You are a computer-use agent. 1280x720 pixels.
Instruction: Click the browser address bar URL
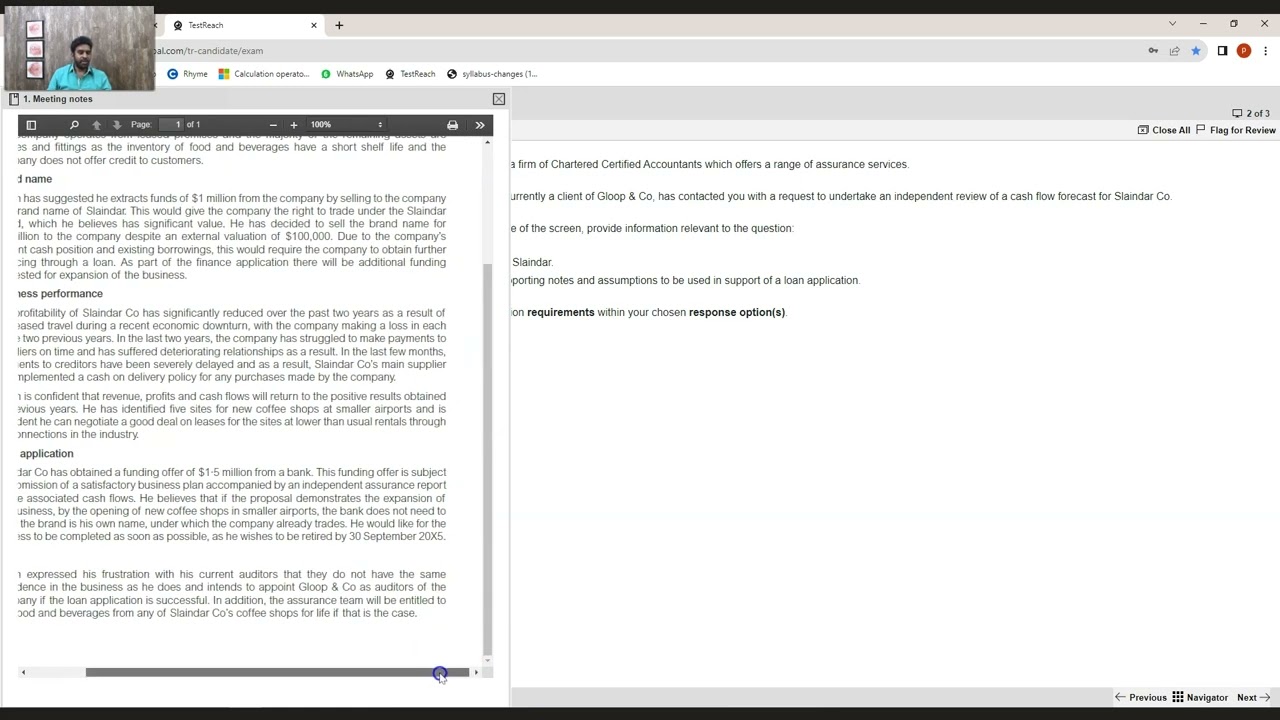point(209,51)
